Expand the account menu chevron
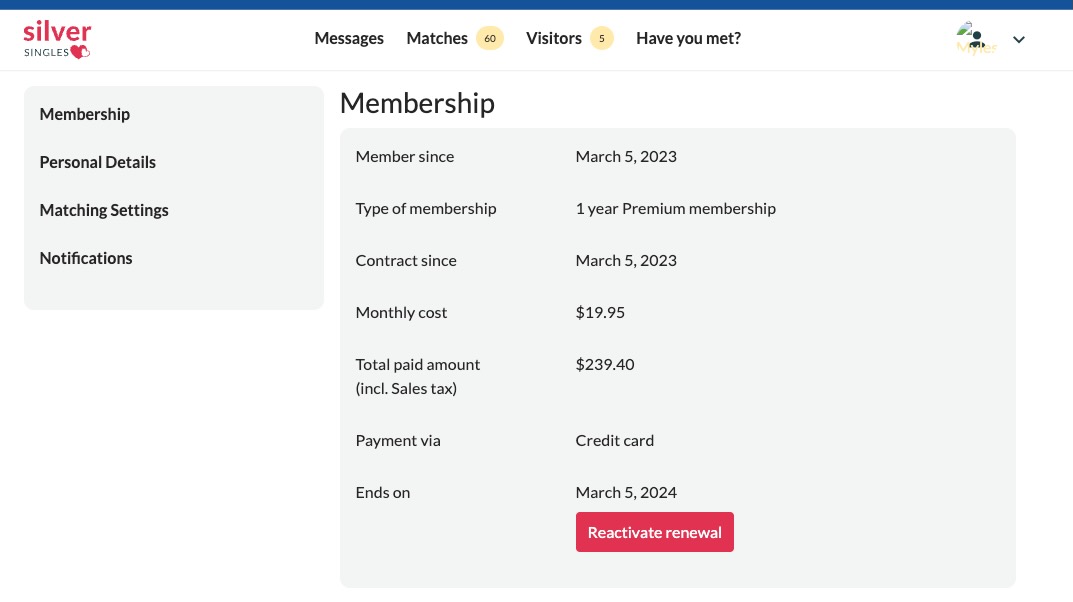The height and width of the screenshot is (602, 1073). 1019,39
